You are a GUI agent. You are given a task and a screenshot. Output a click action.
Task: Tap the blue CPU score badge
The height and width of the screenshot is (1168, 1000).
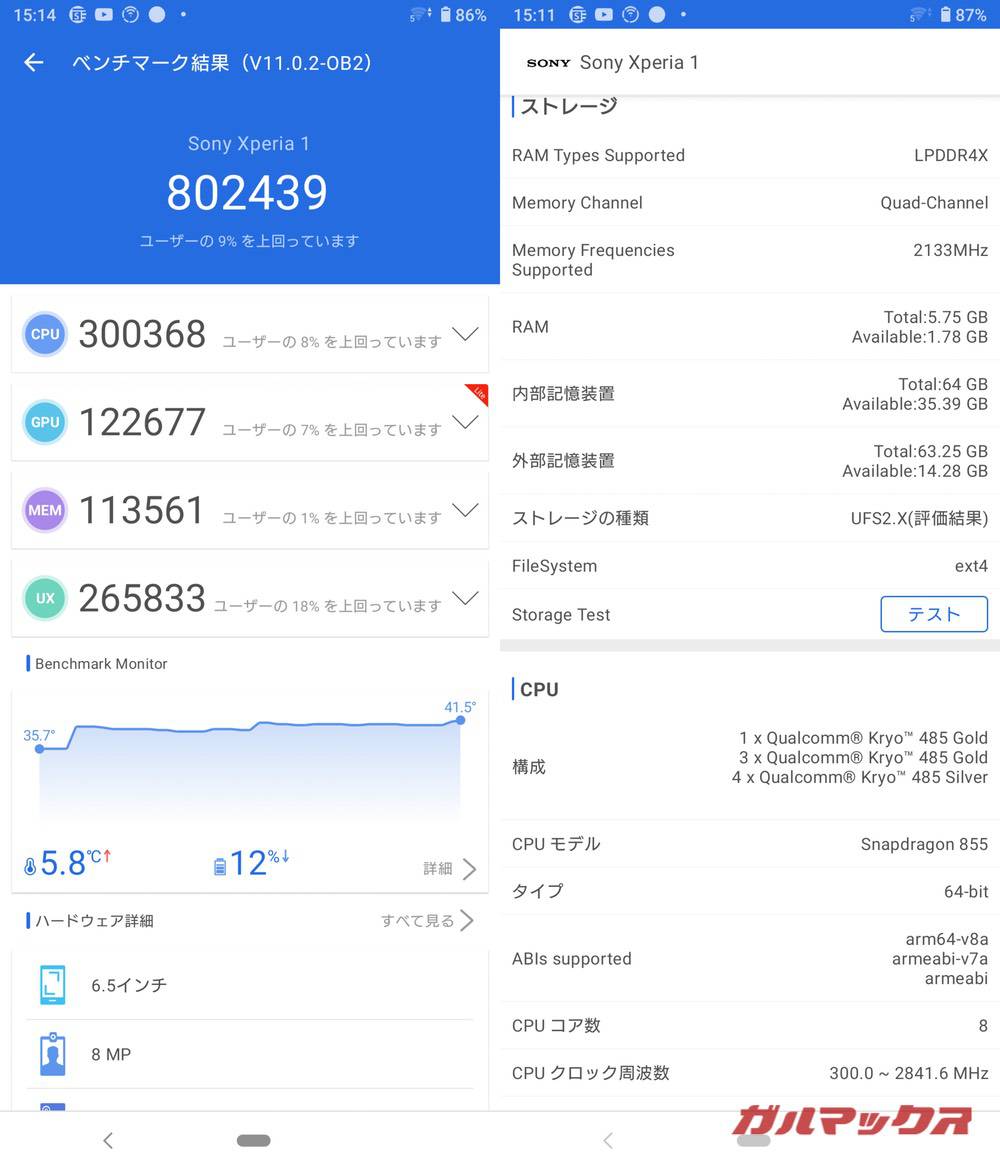(45, 334)
